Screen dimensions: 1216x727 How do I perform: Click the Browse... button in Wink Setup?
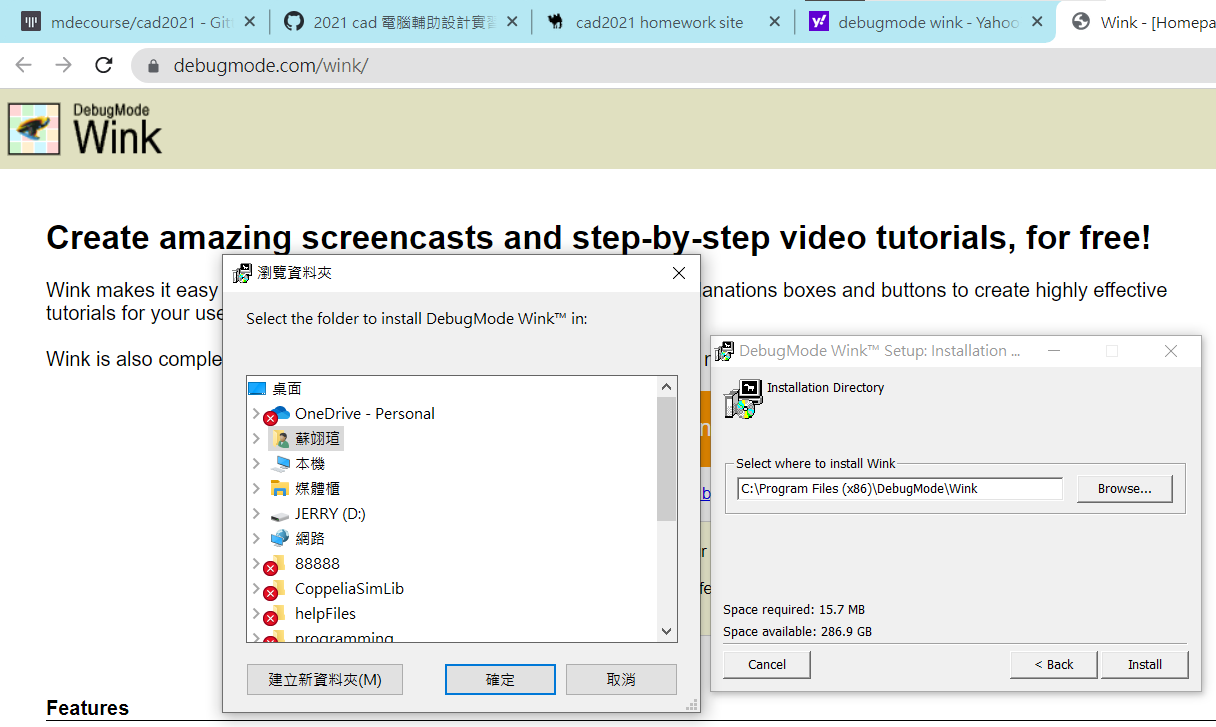pyautogui.click(x=1125, y=489)
